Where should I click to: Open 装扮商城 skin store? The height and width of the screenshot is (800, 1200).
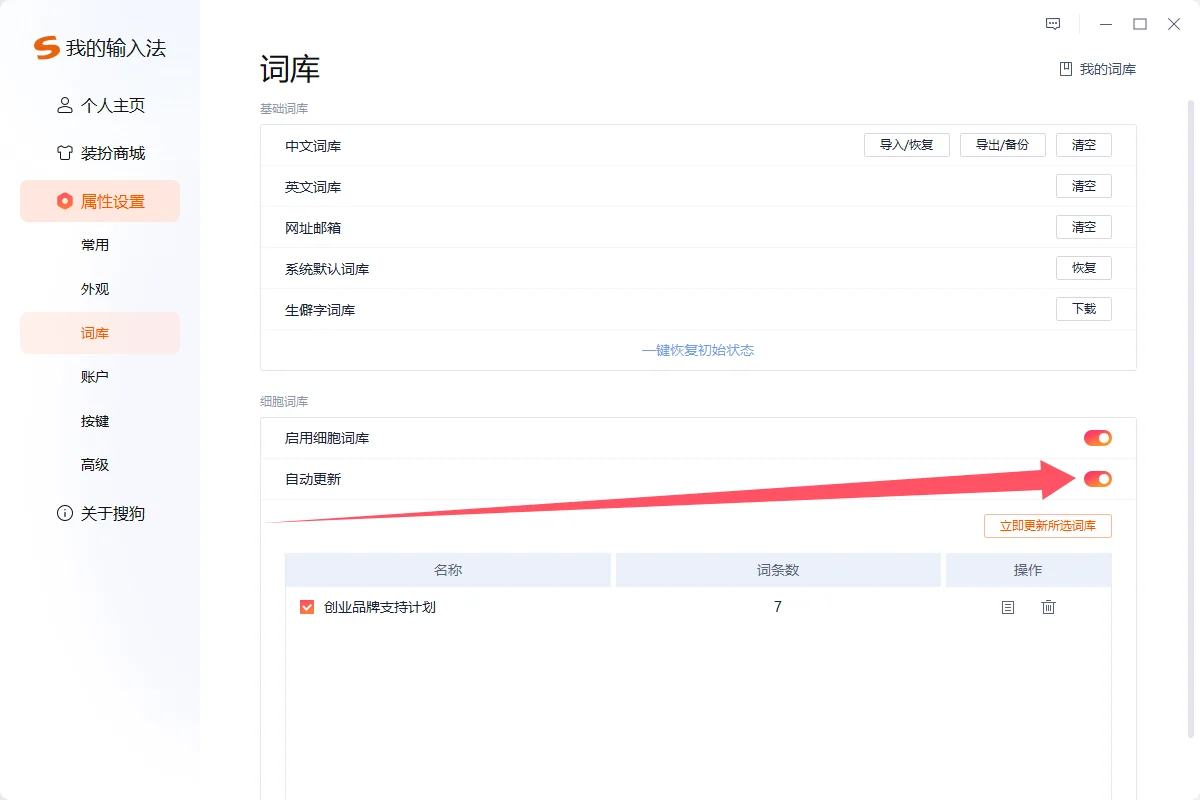(100, 153)
